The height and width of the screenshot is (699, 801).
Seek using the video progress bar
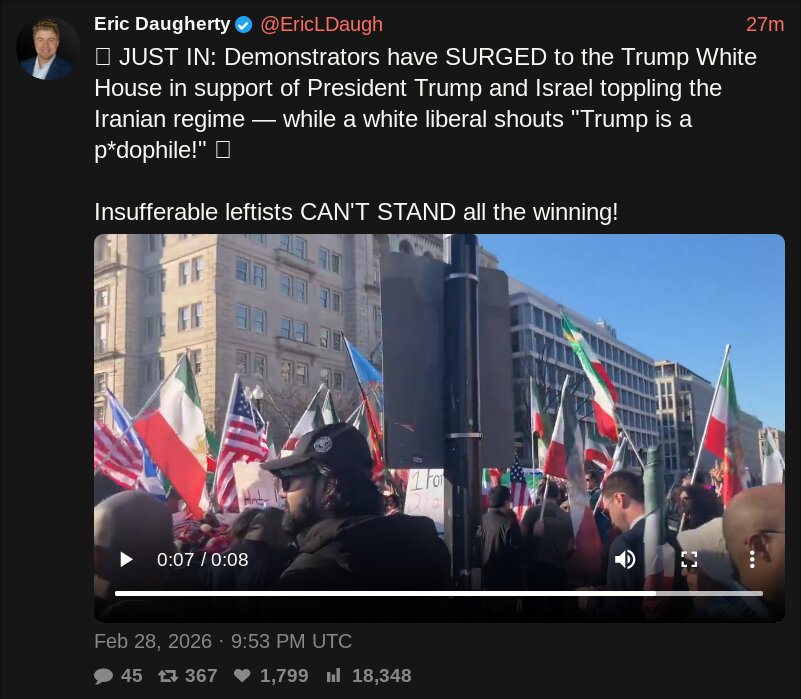coord(439,593)
